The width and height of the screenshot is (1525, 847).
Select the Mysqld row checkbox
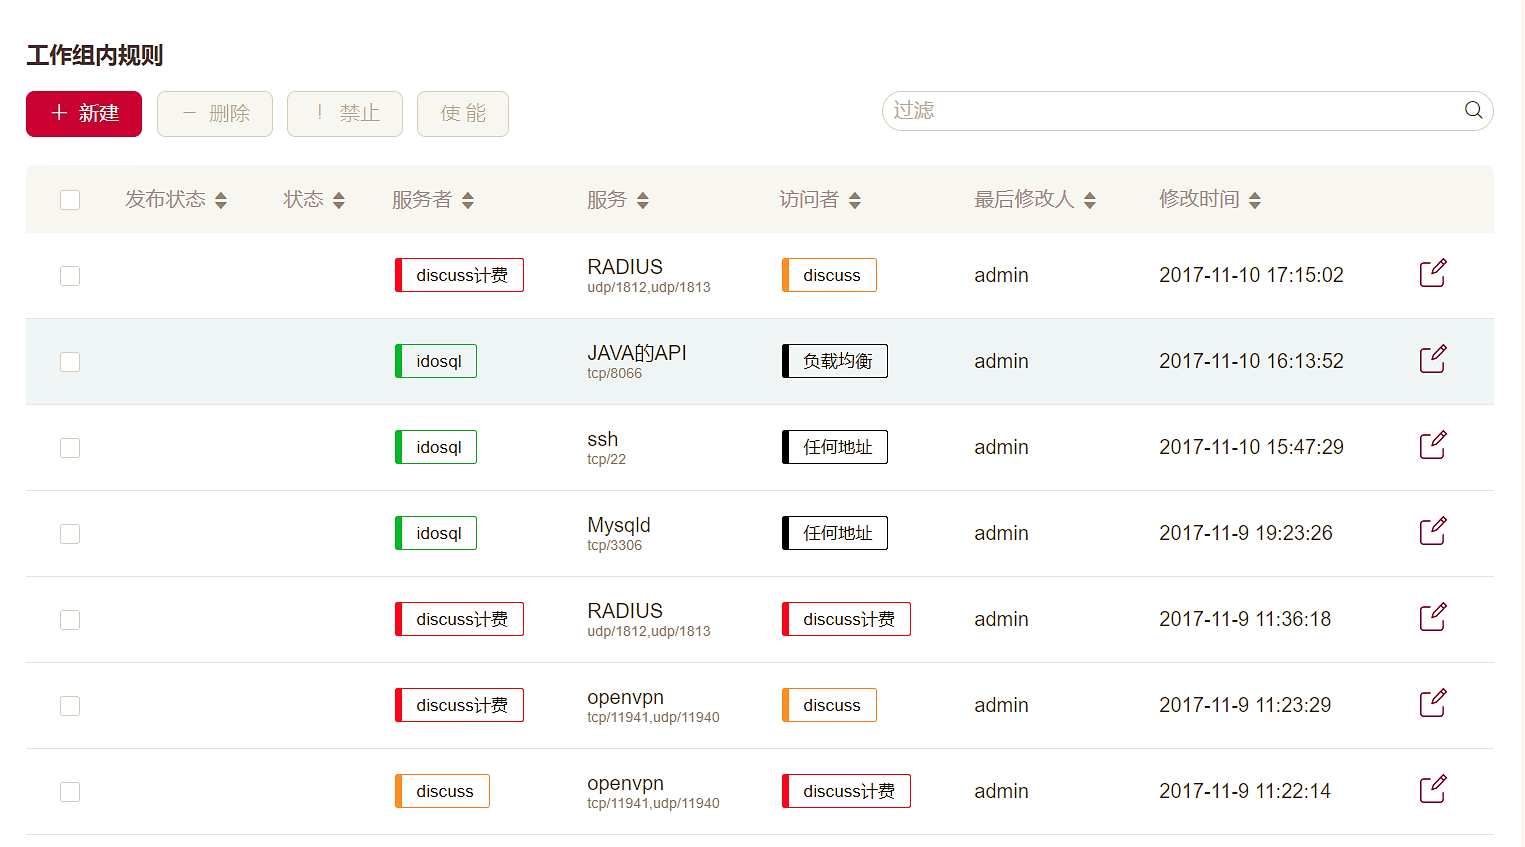[70, 534]
